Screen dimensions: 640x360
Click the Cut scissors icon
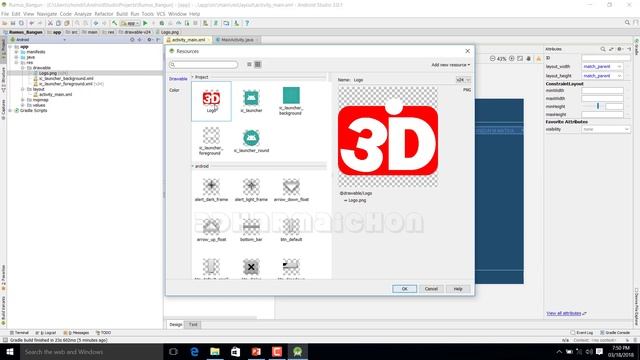pos(50,23)
